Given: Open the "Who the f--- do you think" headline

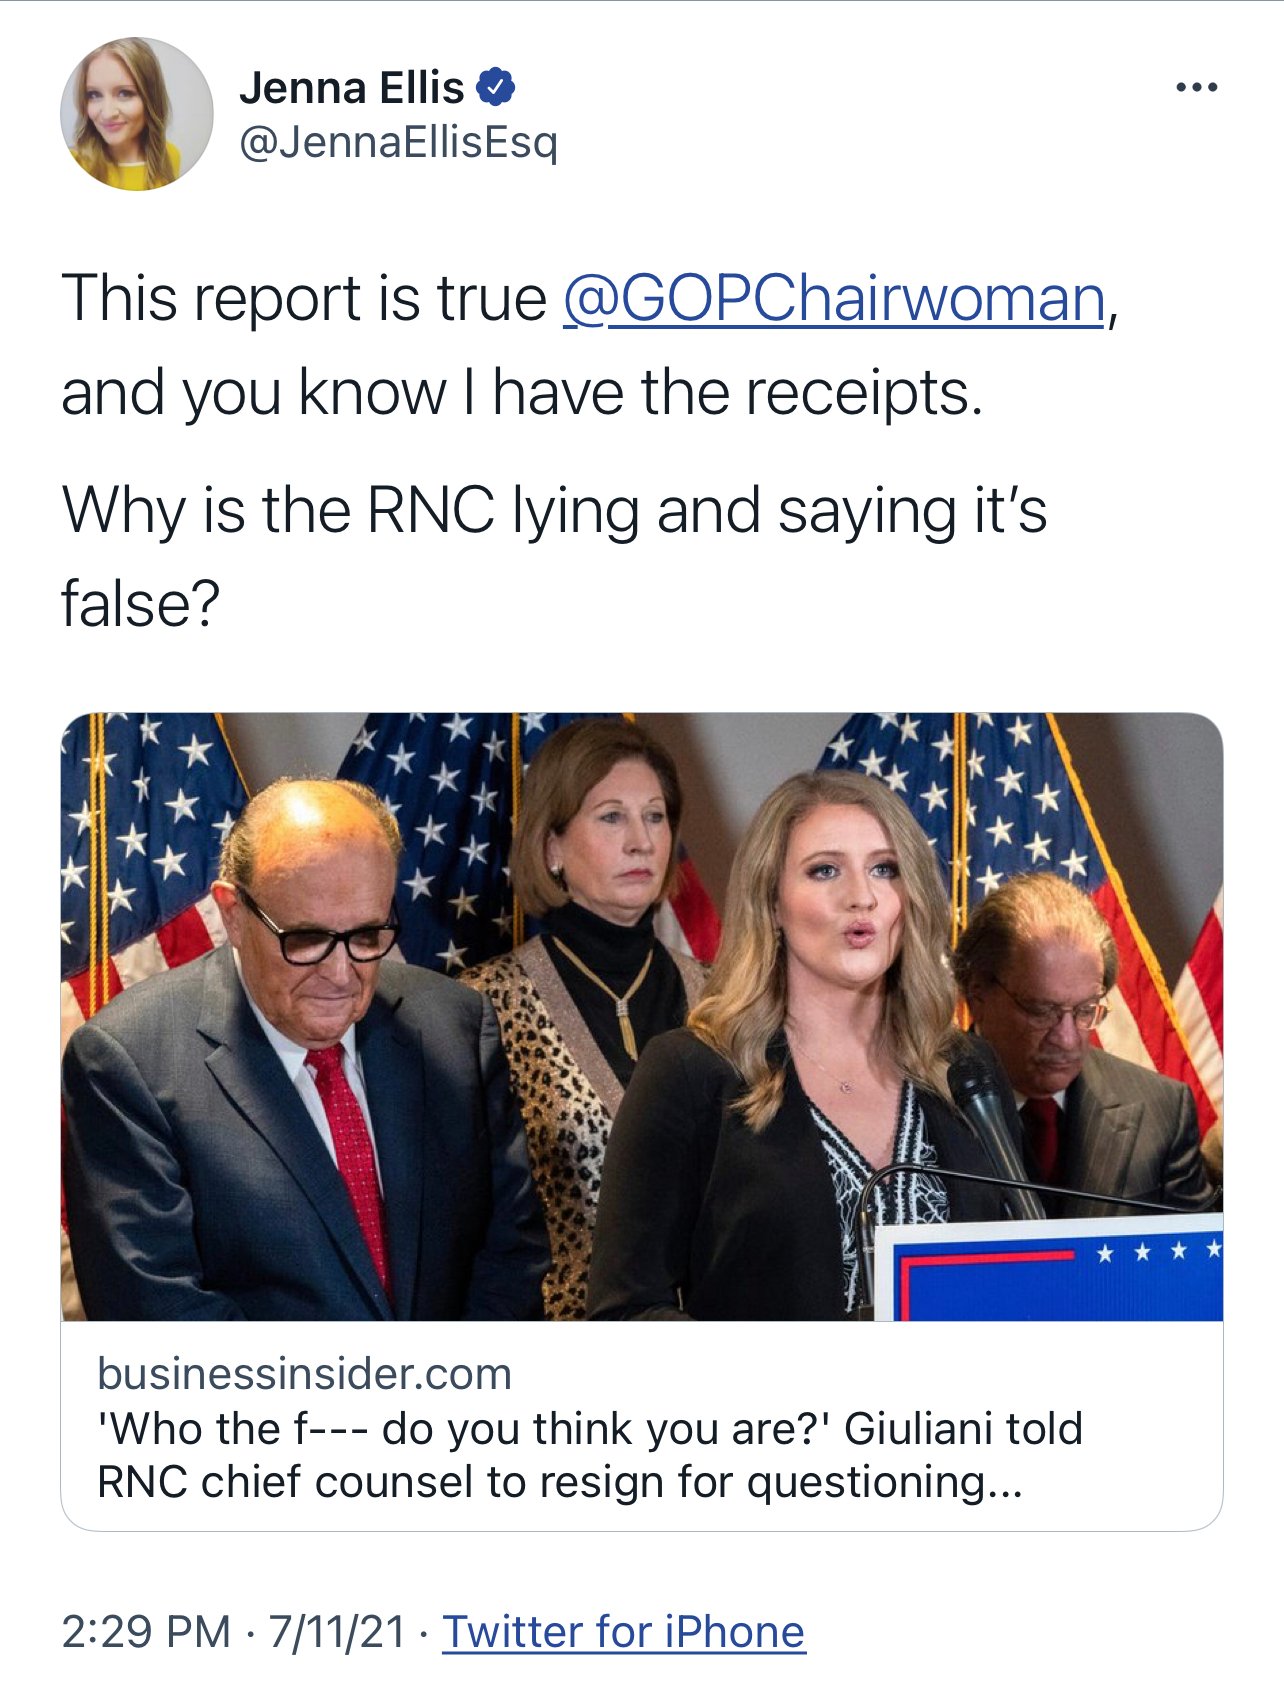Looking at the screenshot, I should coord(590,1428).
